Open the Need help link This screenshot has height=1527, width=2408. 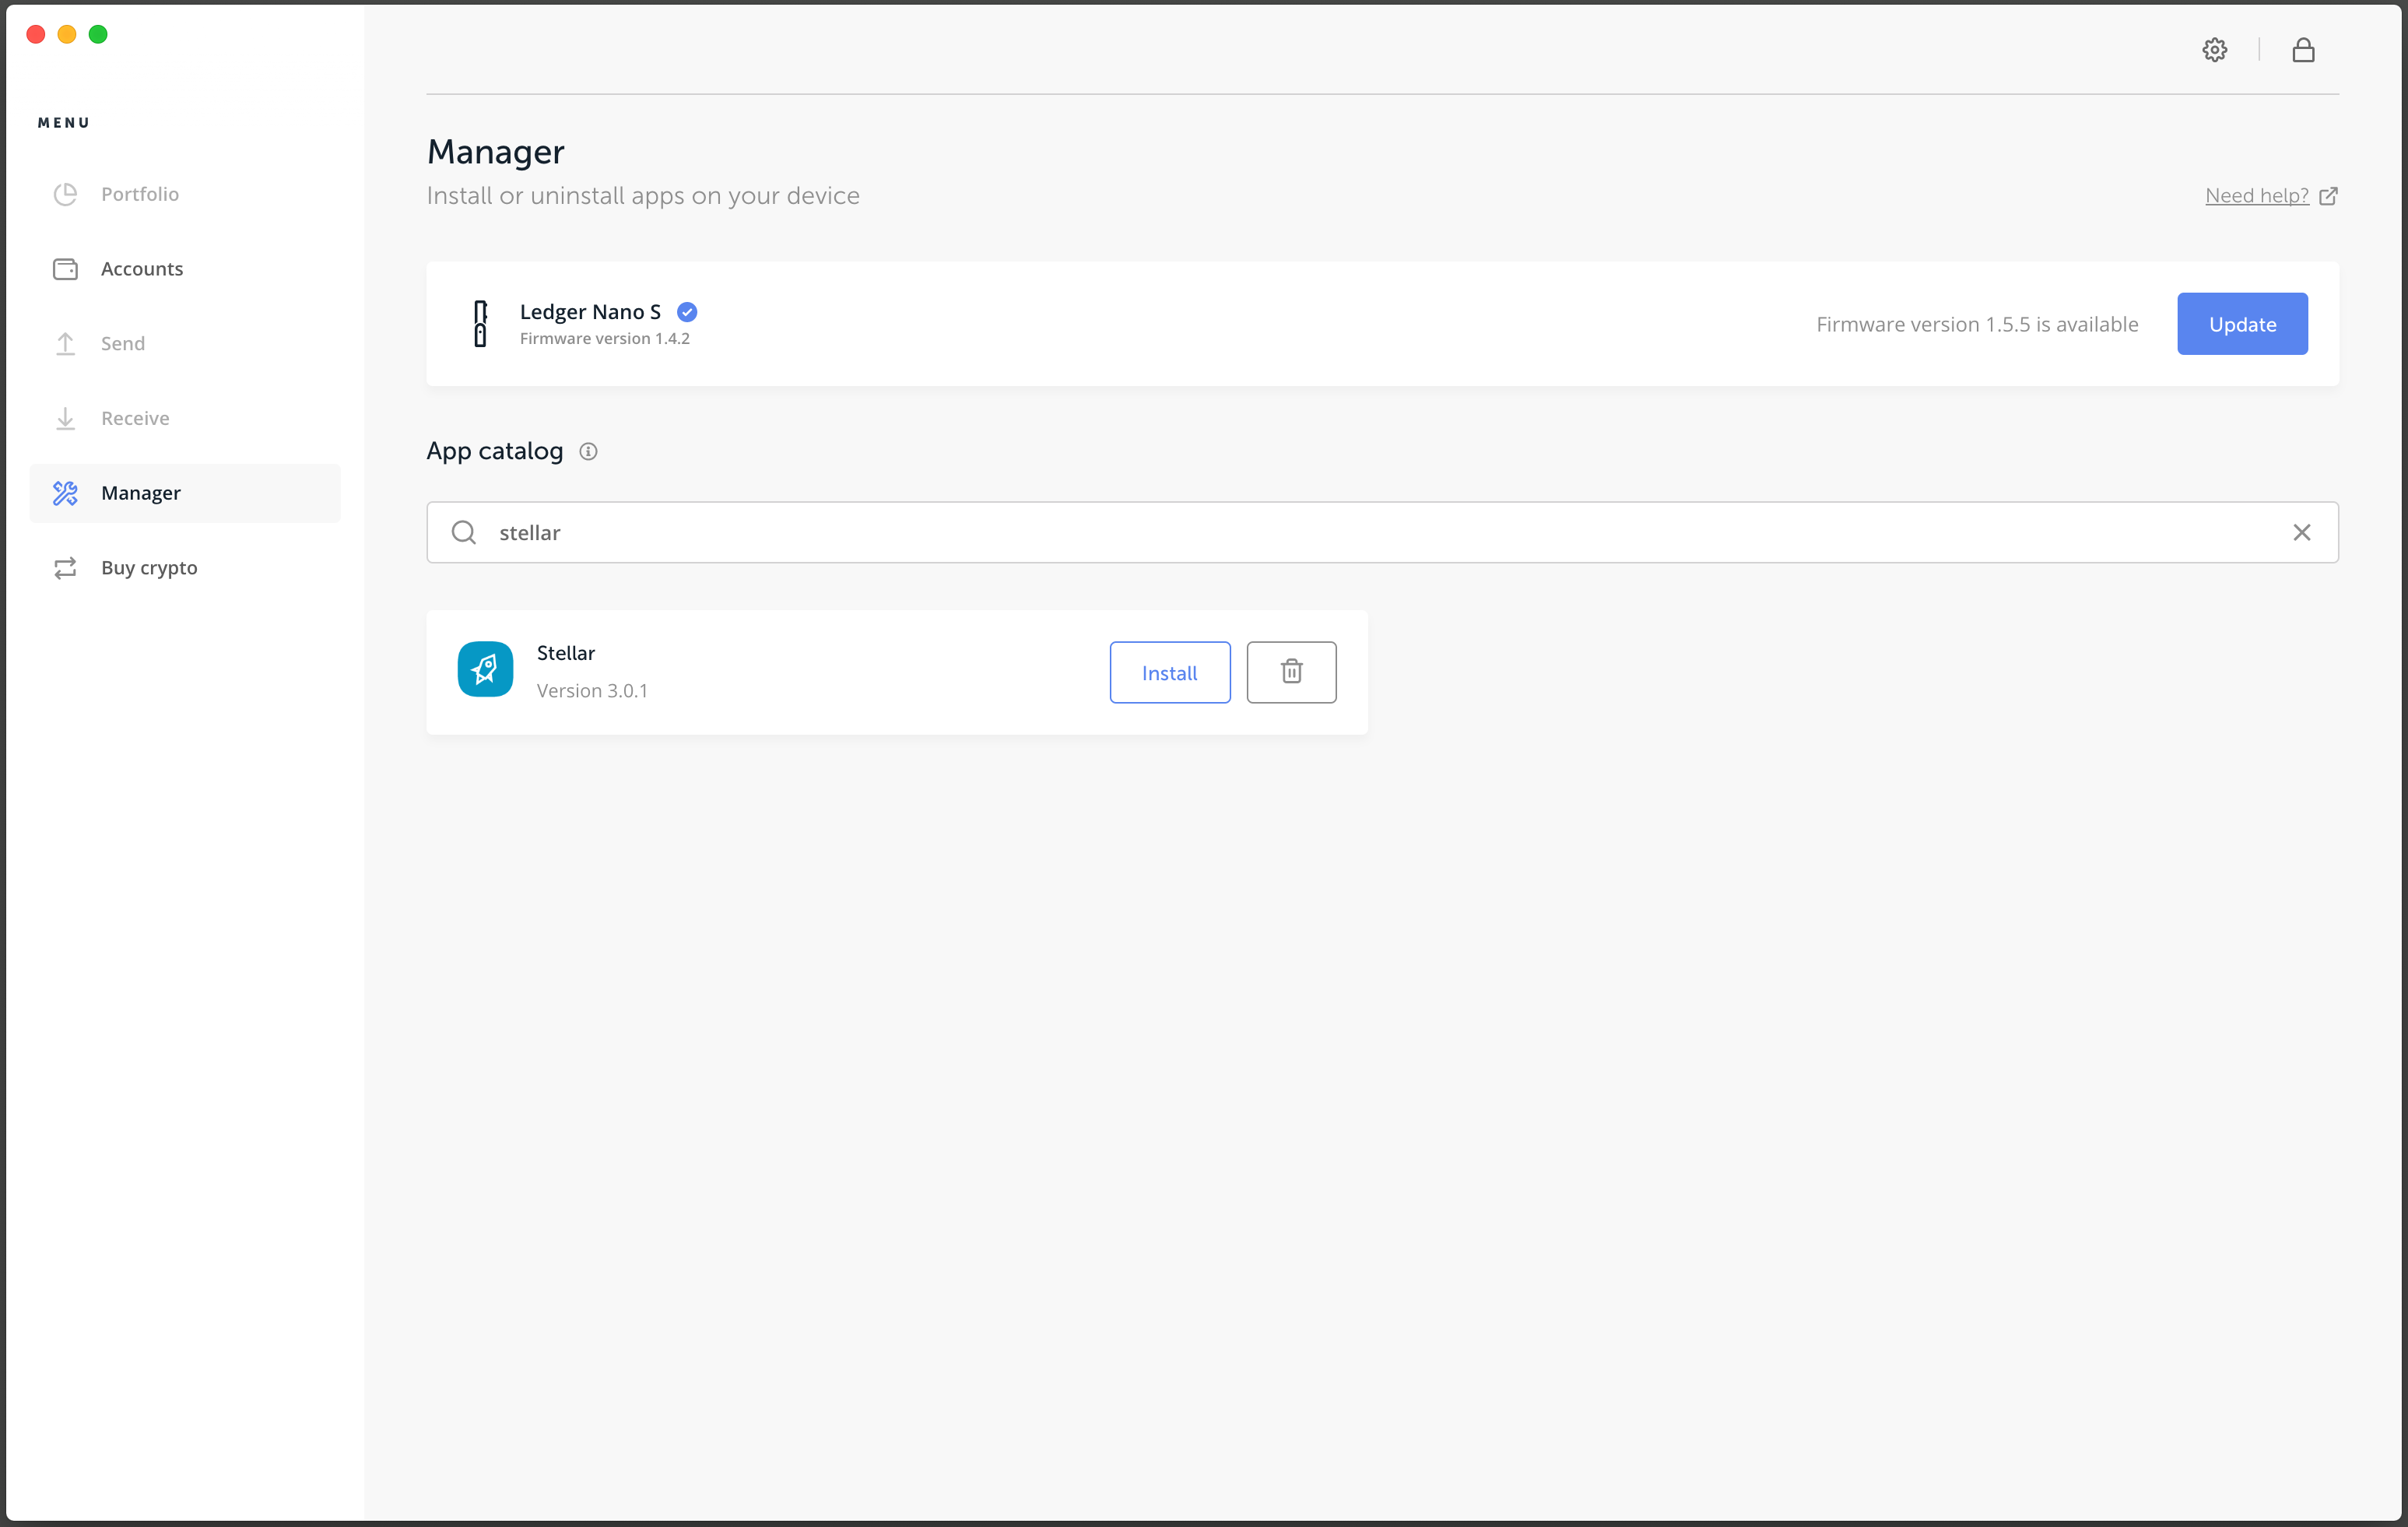2257,195
